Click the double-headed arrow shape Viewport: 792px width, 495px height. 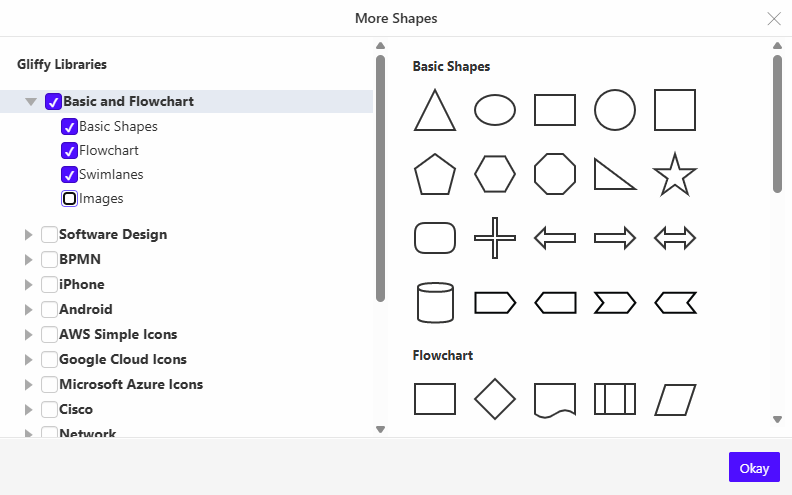pos(675,238)
